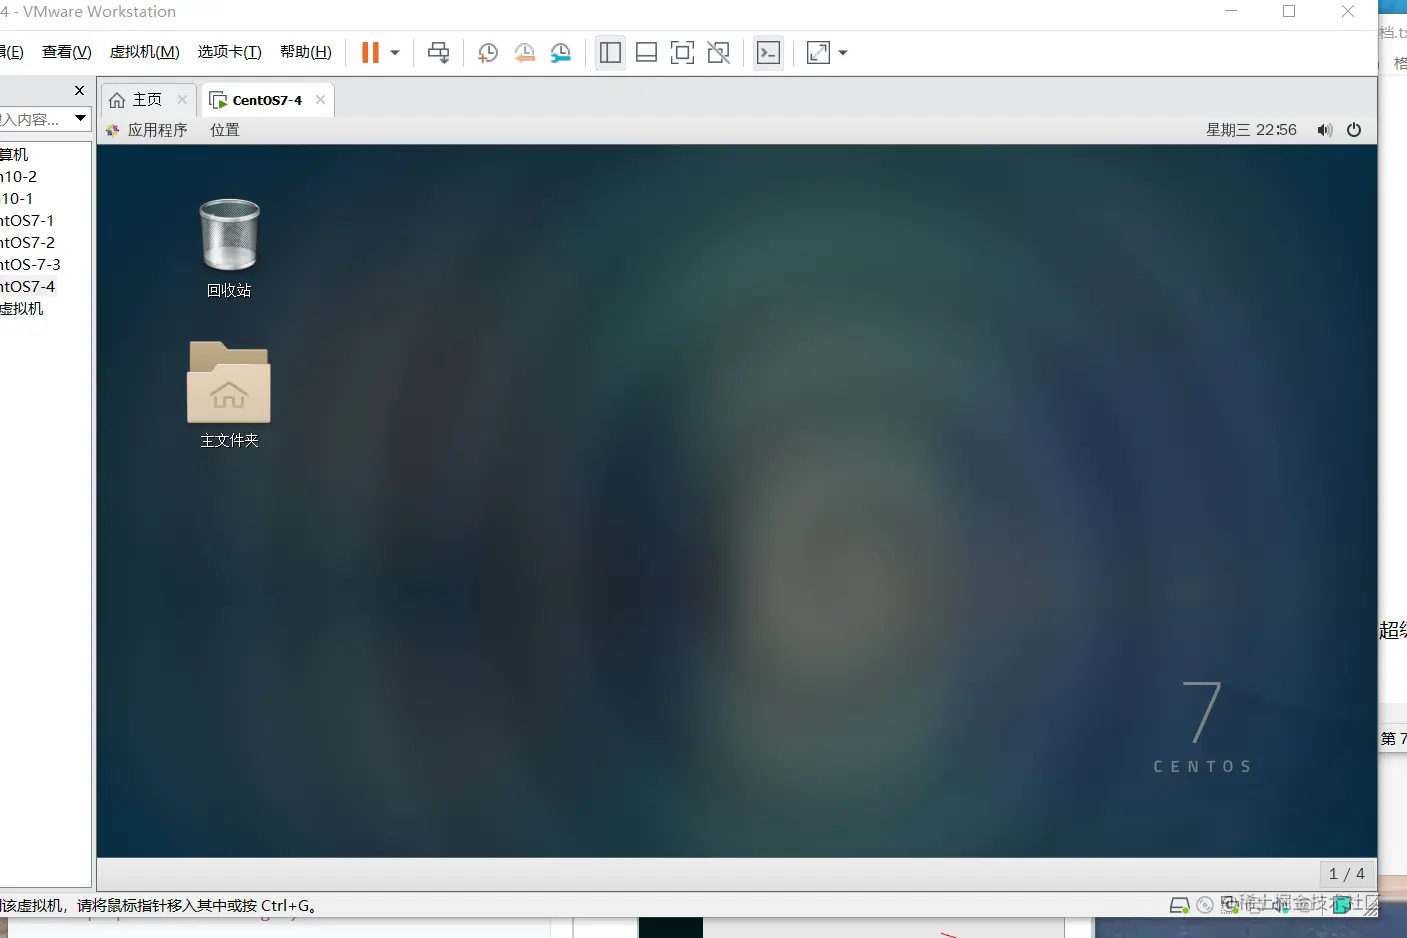
Task: Click the volume speaker icon in CentOS panel
Action: click(x=1325, y=130)
